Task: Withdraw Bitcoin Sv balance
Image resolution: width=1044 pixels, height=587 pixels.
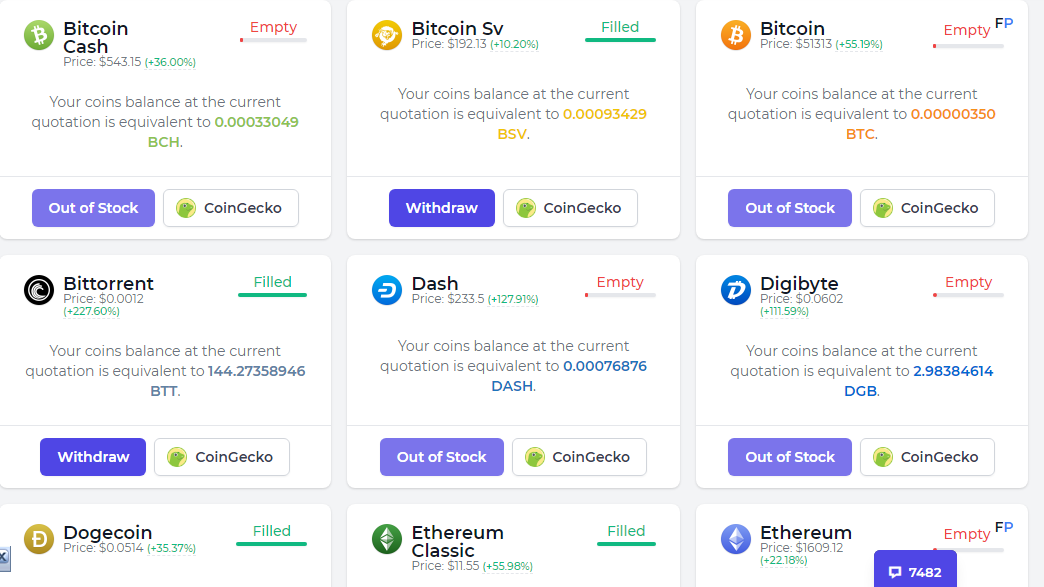Action: 441,208
